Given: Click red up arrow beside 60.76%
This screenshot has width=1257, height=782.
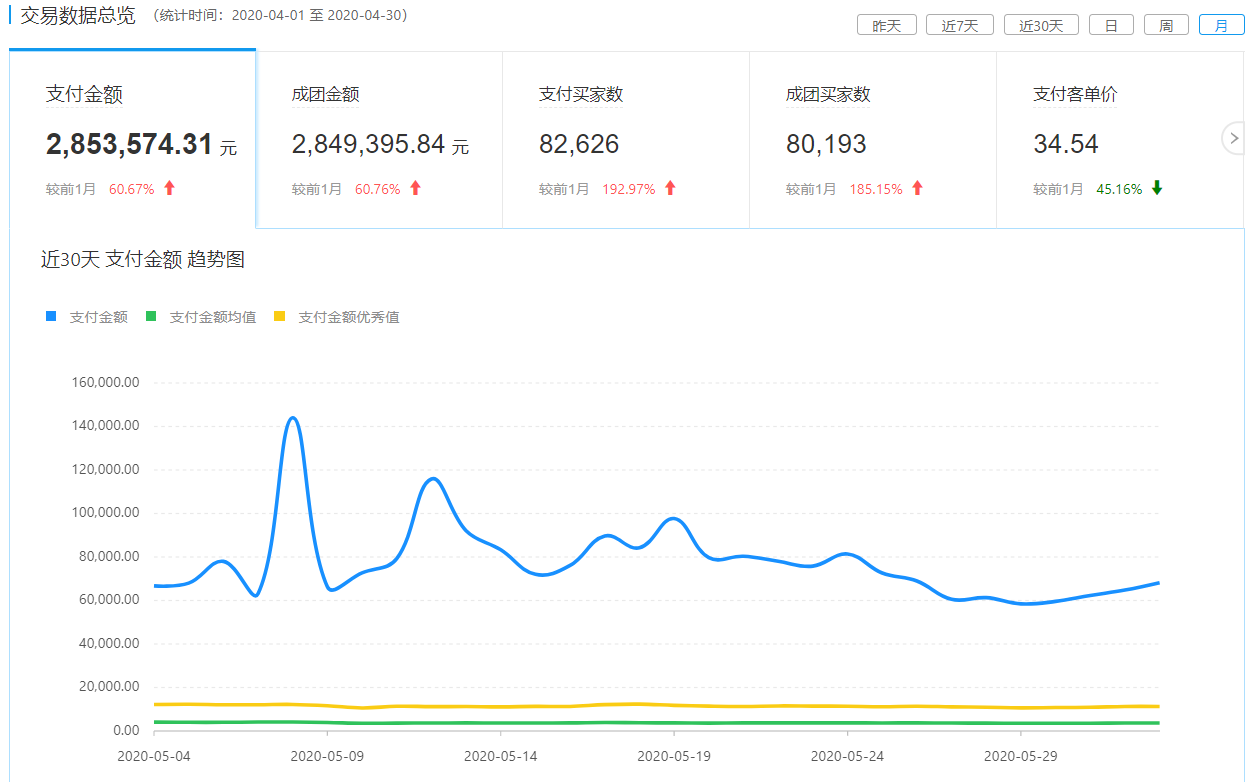Looking at the screenshot, I should click(415, 188).
